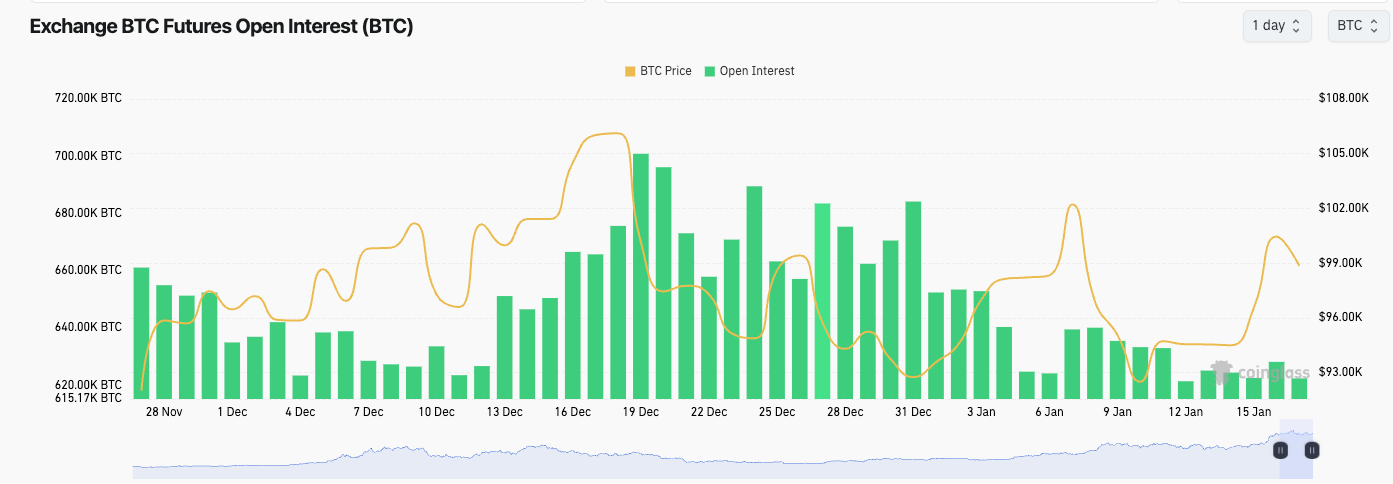Click the yellow BTC Price legend swatch
Image resolution: width=1393 pixels, height=484 pixels.
pos(630,71)
